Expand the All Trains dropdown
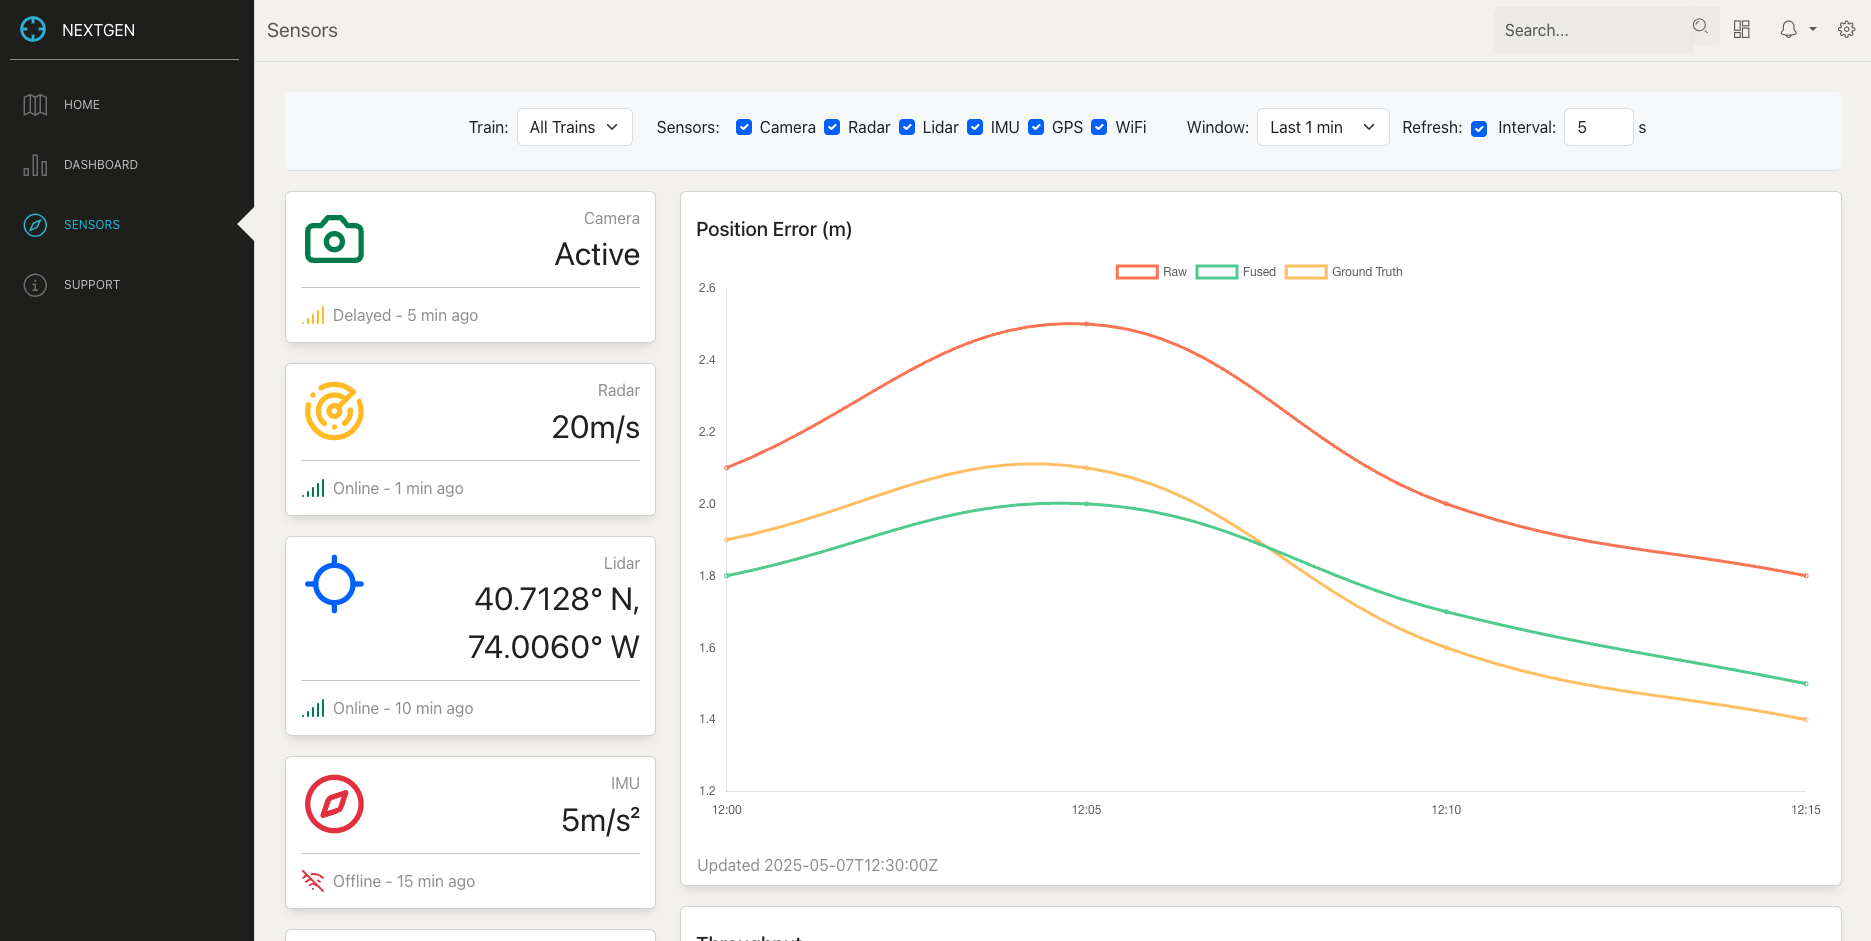Image resolution: width=1871 pixels, height=941 pixels. [574, 127]
